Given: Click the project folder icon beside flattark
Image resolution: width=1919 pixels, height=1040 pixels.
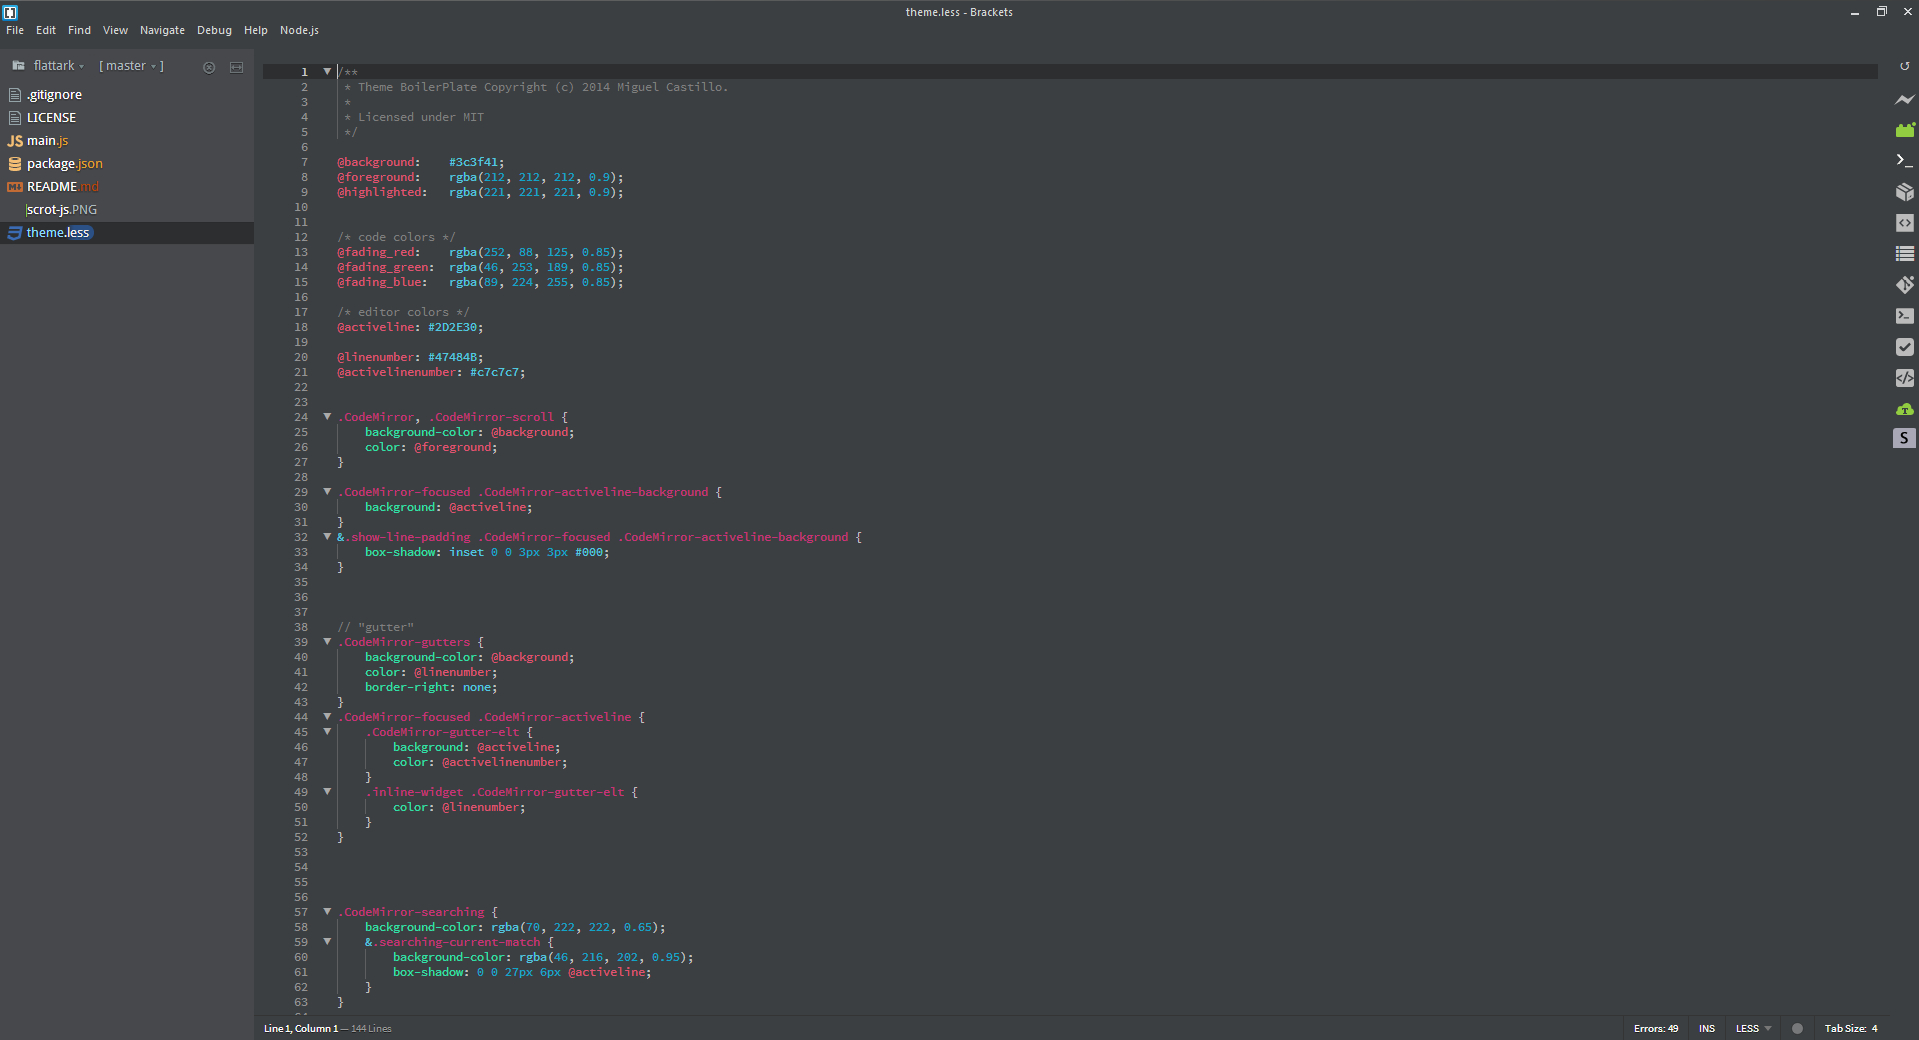Looking at the screenshot, I should tap(18, 65).
